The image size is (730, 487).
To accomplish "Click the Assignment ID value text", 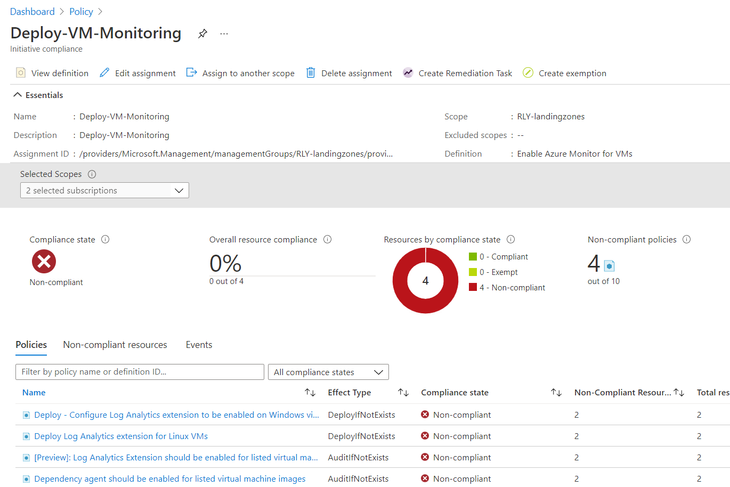I will tap(236, 154).
